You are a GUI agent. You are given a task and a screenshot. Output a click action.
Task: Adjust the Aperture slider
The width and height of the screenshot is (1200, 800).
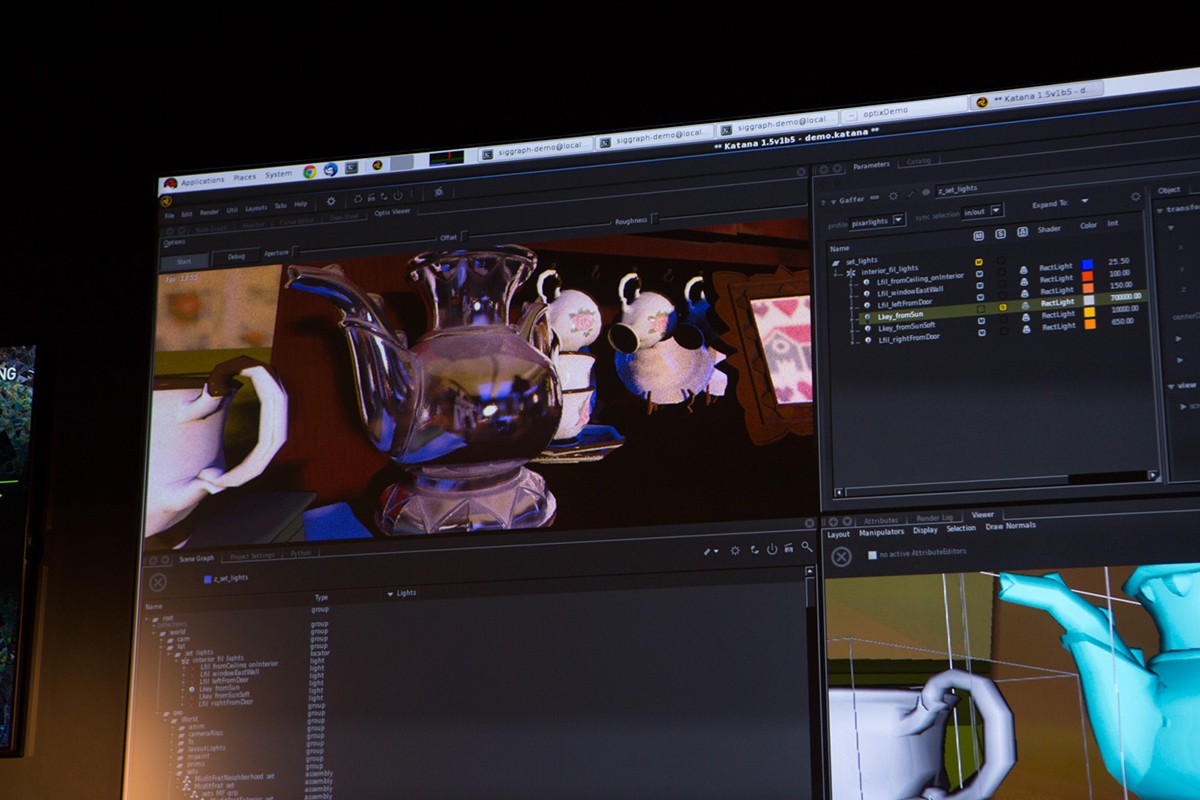[x=364, y=247]
